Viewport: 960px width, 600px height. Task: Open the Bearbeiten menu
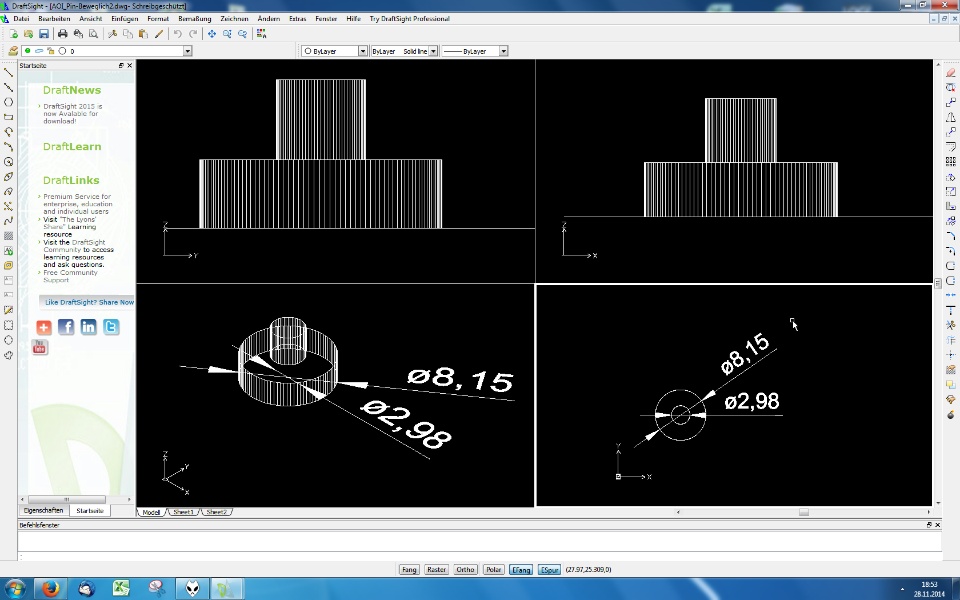(x=54, y=18)
